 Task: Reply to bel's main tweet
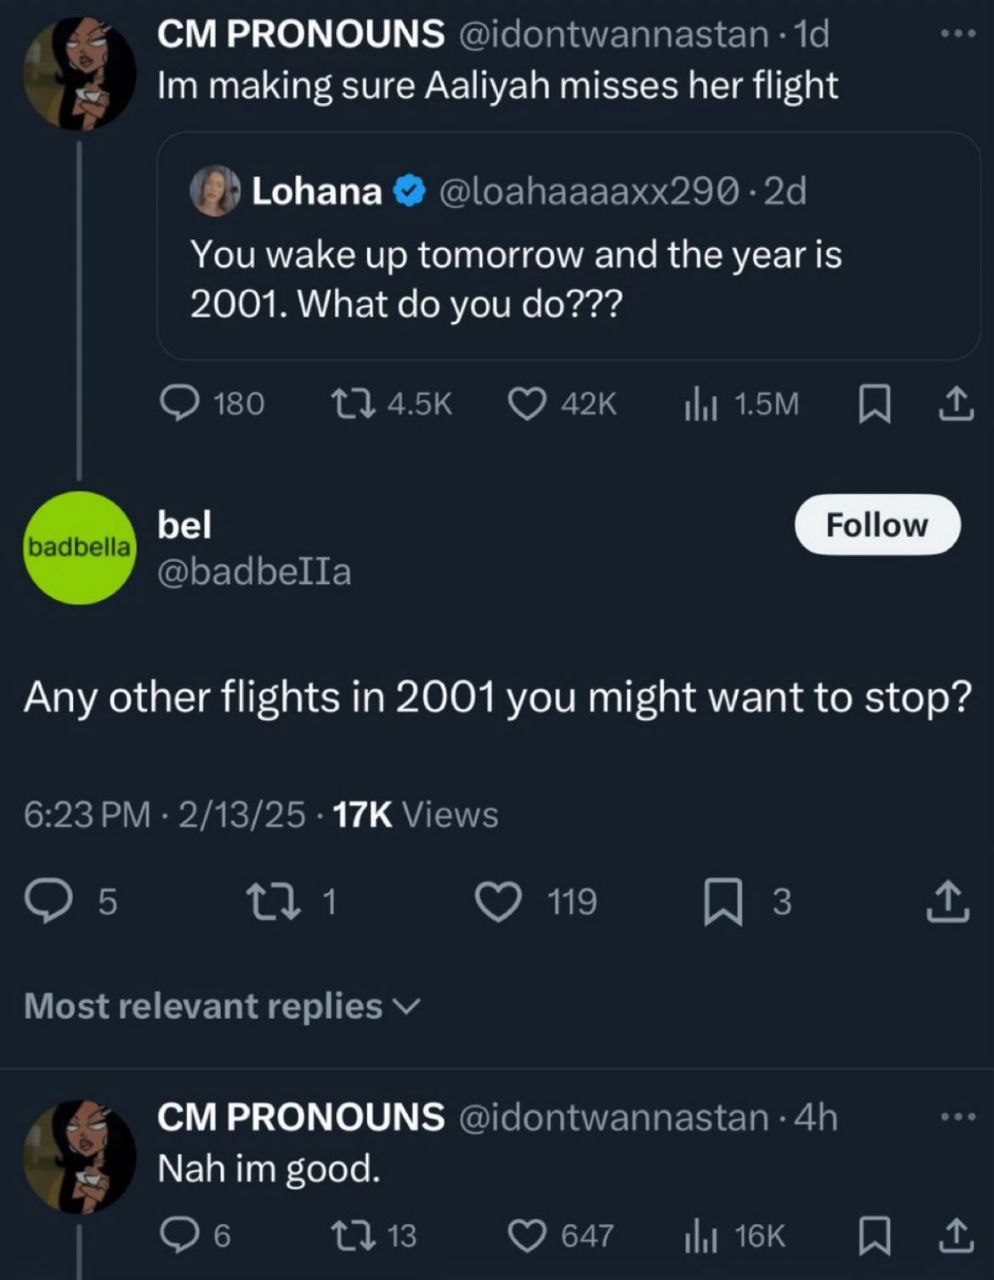pos(45,903)
